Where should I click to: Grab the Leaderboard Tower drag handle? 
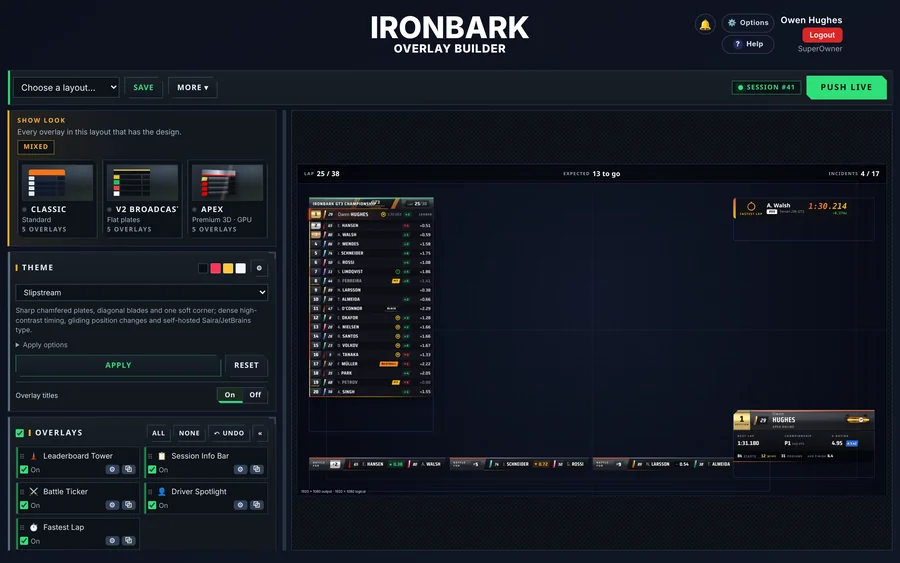point(22,456)
